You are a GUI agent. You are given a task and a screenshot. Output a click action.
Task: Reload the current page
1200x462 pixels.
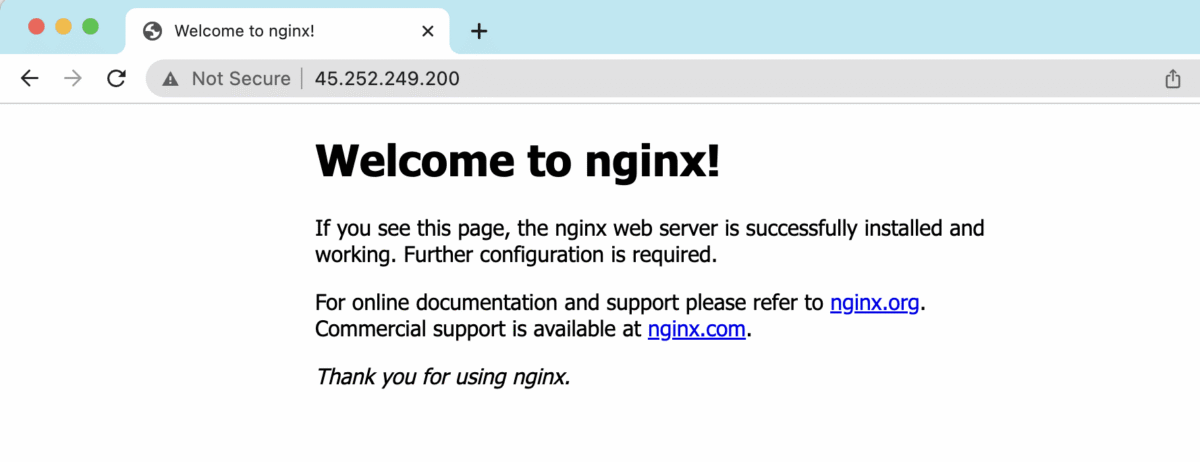(116, 79)
